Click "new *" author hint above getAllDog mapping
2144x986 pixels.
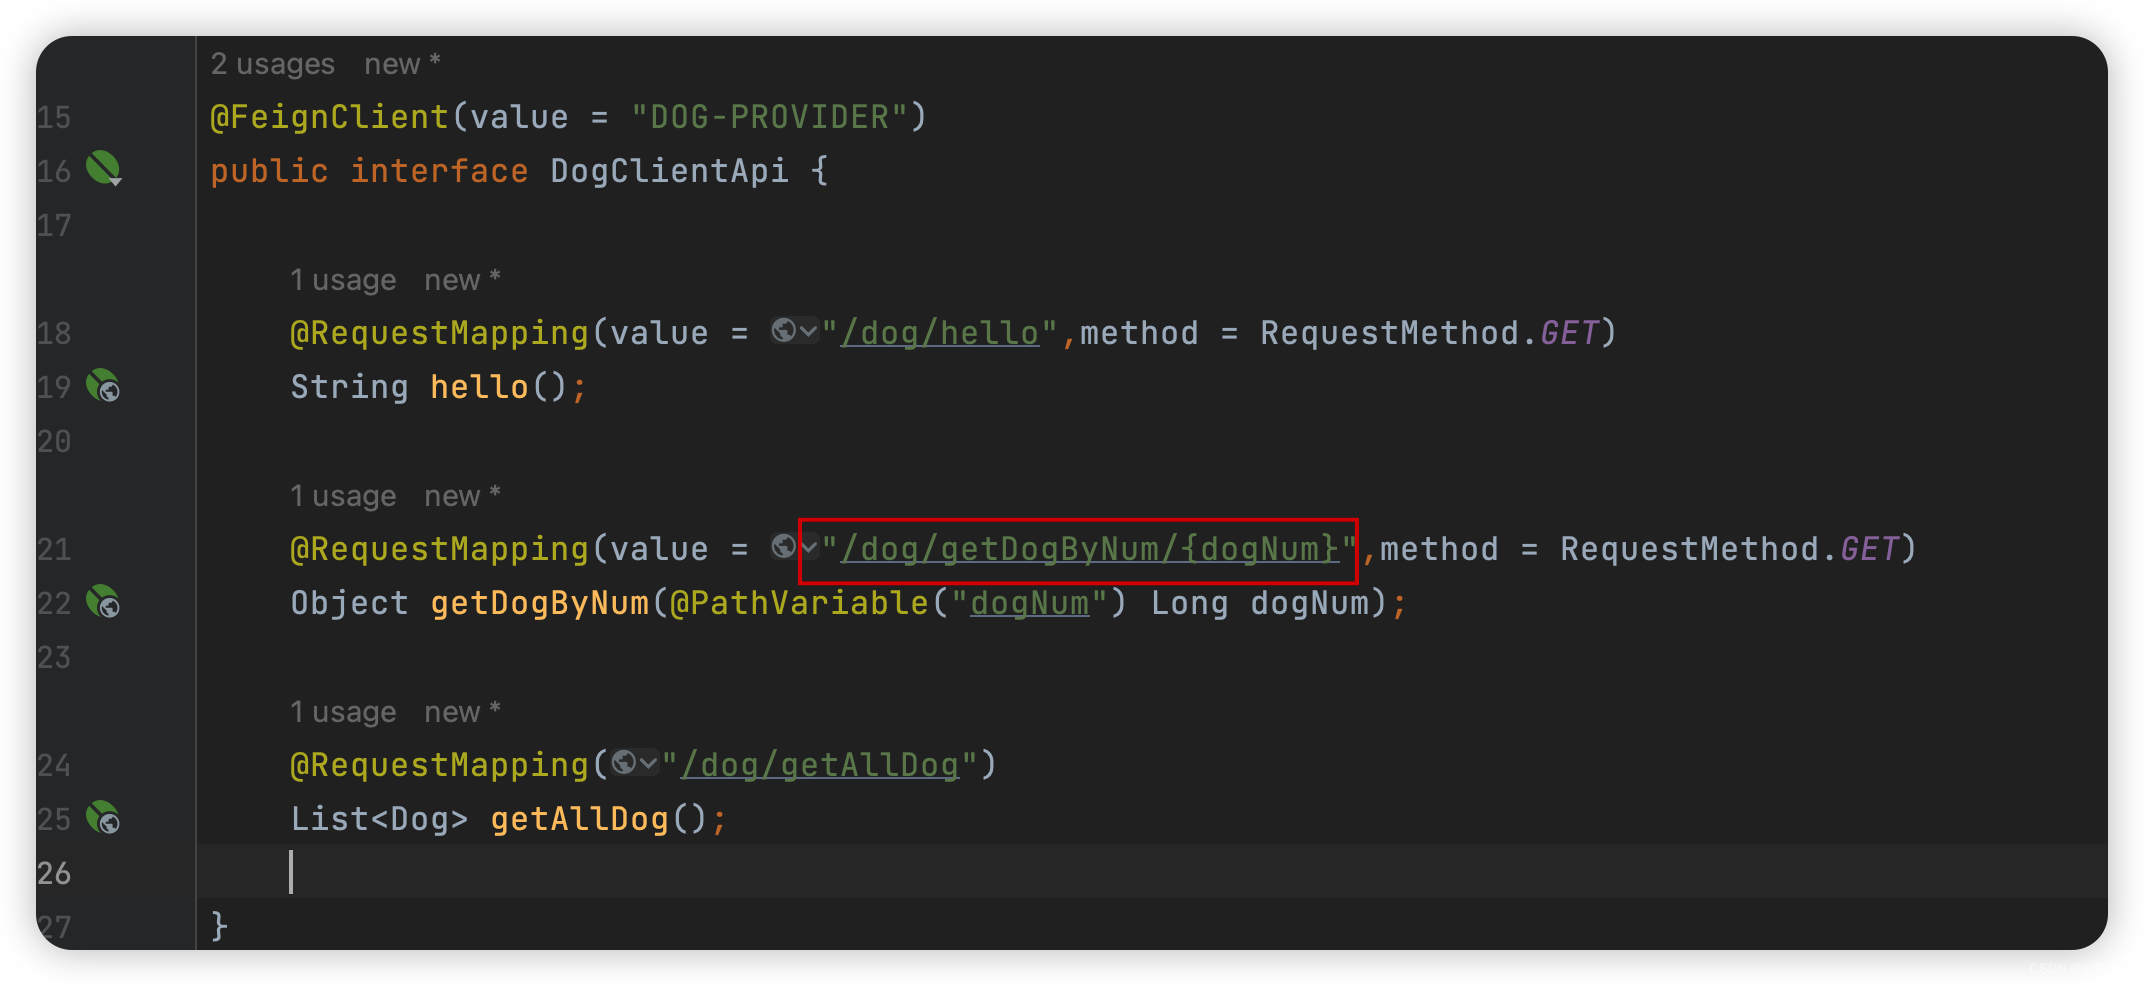coord(463,712)
